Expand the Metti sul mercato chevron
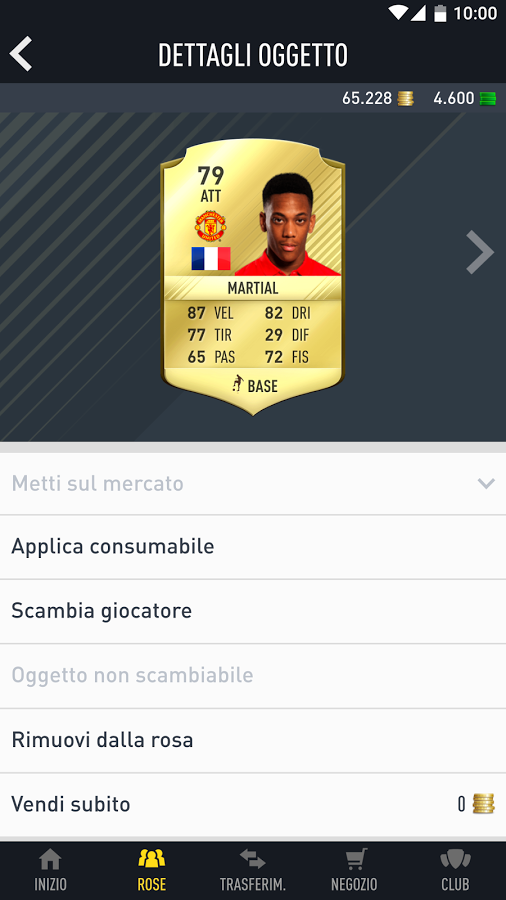Image resolution: width=506 pixels, height=900 pixels. [486, 484]
